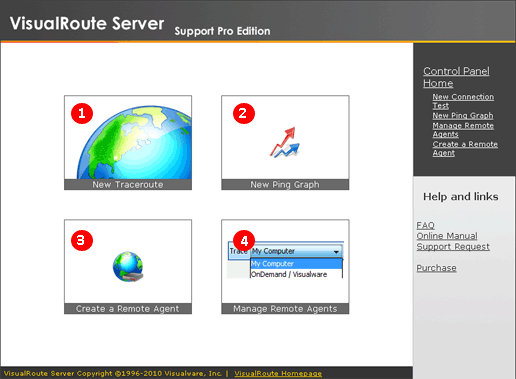Click the Create a Remote Agent label bar
Image resolution: width=516 pixels, height=379 pixels.
(128, 309)
